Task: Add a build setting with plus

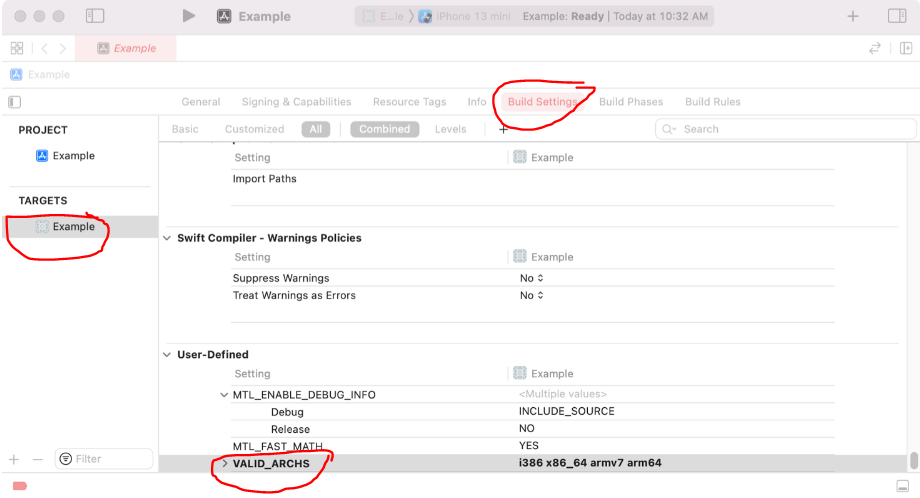Action: pyautogui.click(x=503, y=129)
